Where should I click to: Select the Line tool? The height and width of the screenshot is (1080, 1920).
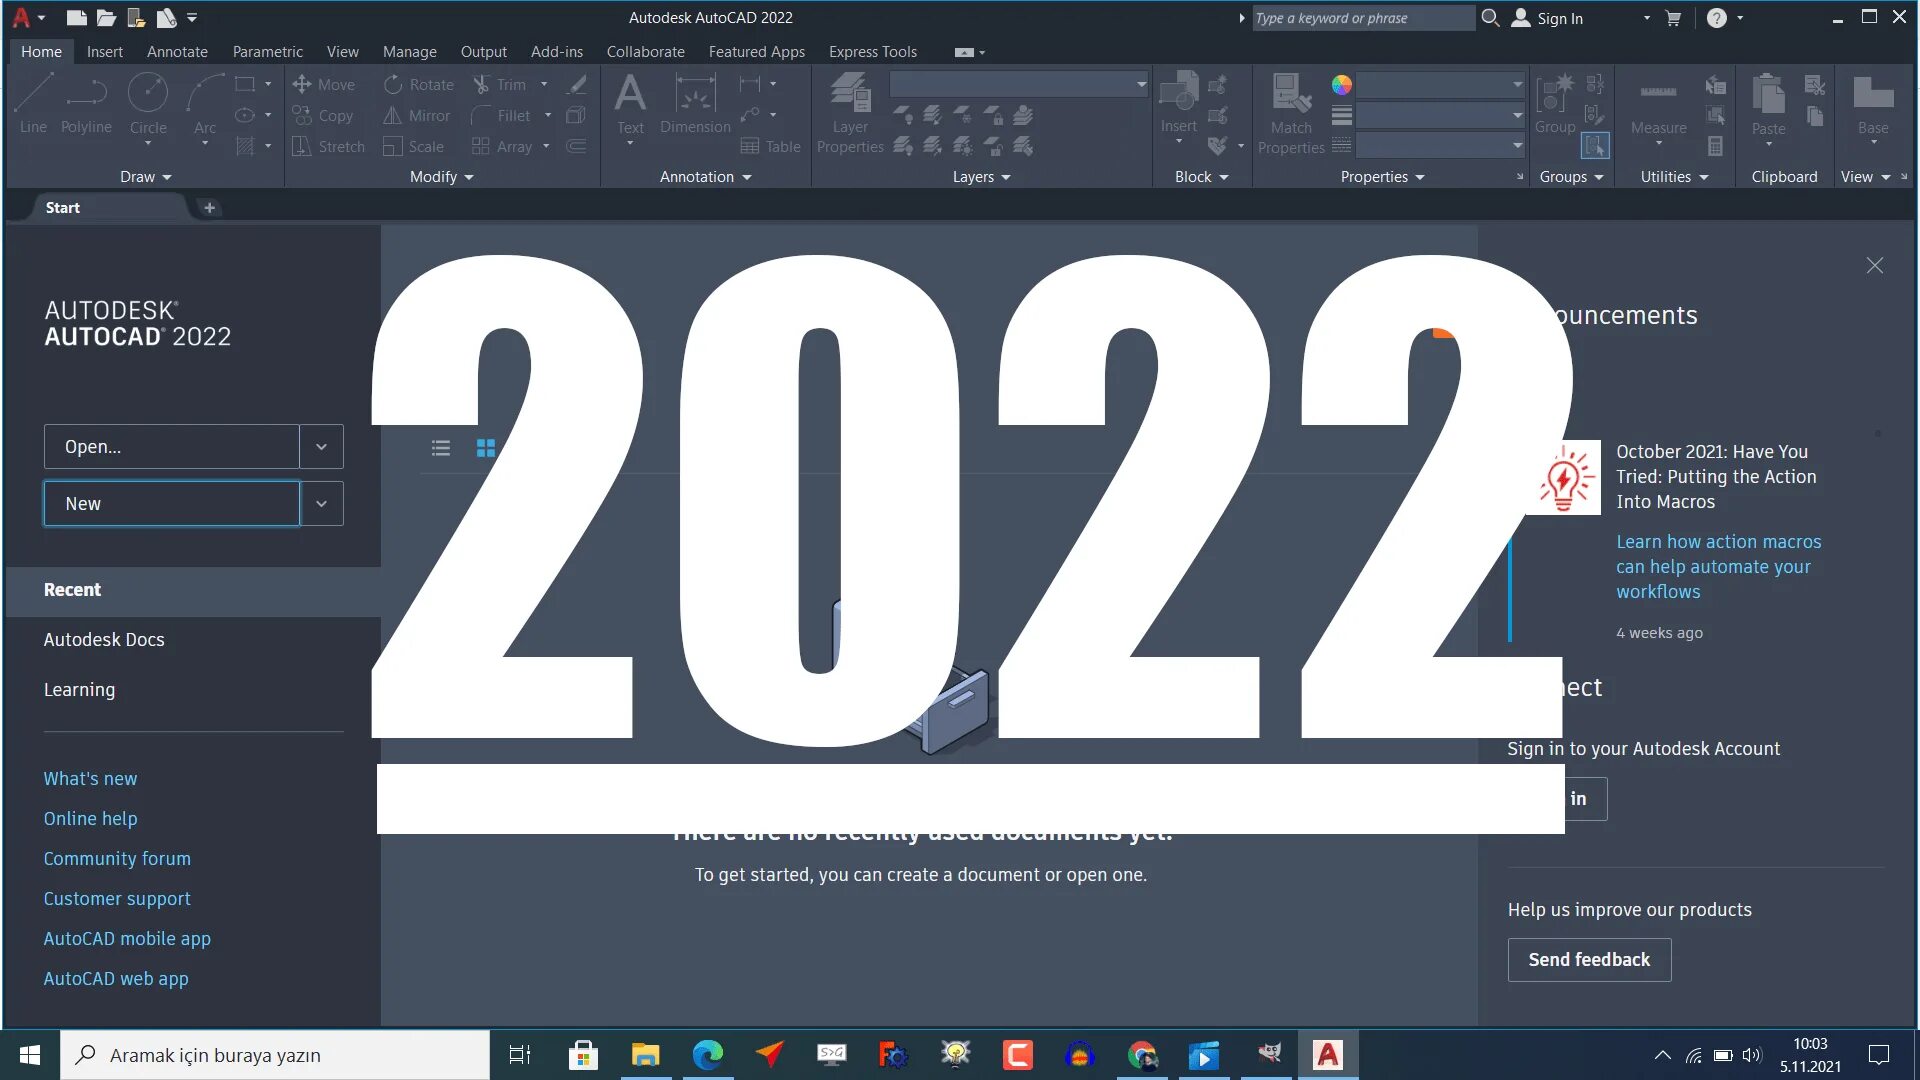click(x=33, y=104)
